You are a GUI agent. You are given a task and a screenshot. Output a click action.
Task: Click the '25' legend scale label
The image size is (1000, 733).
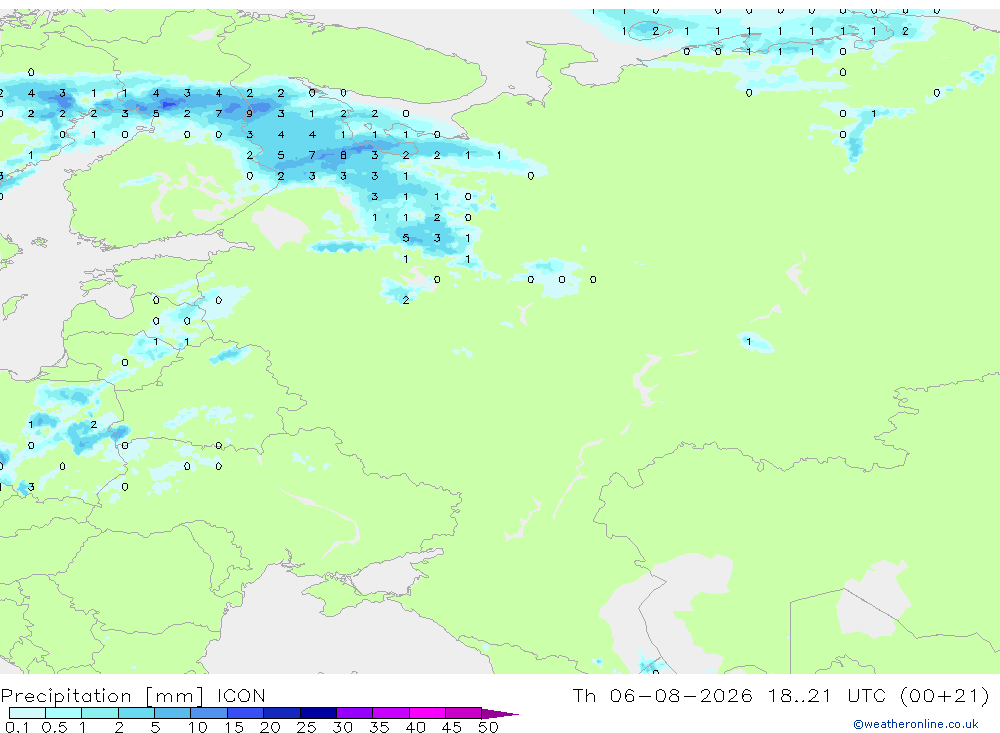307,727
